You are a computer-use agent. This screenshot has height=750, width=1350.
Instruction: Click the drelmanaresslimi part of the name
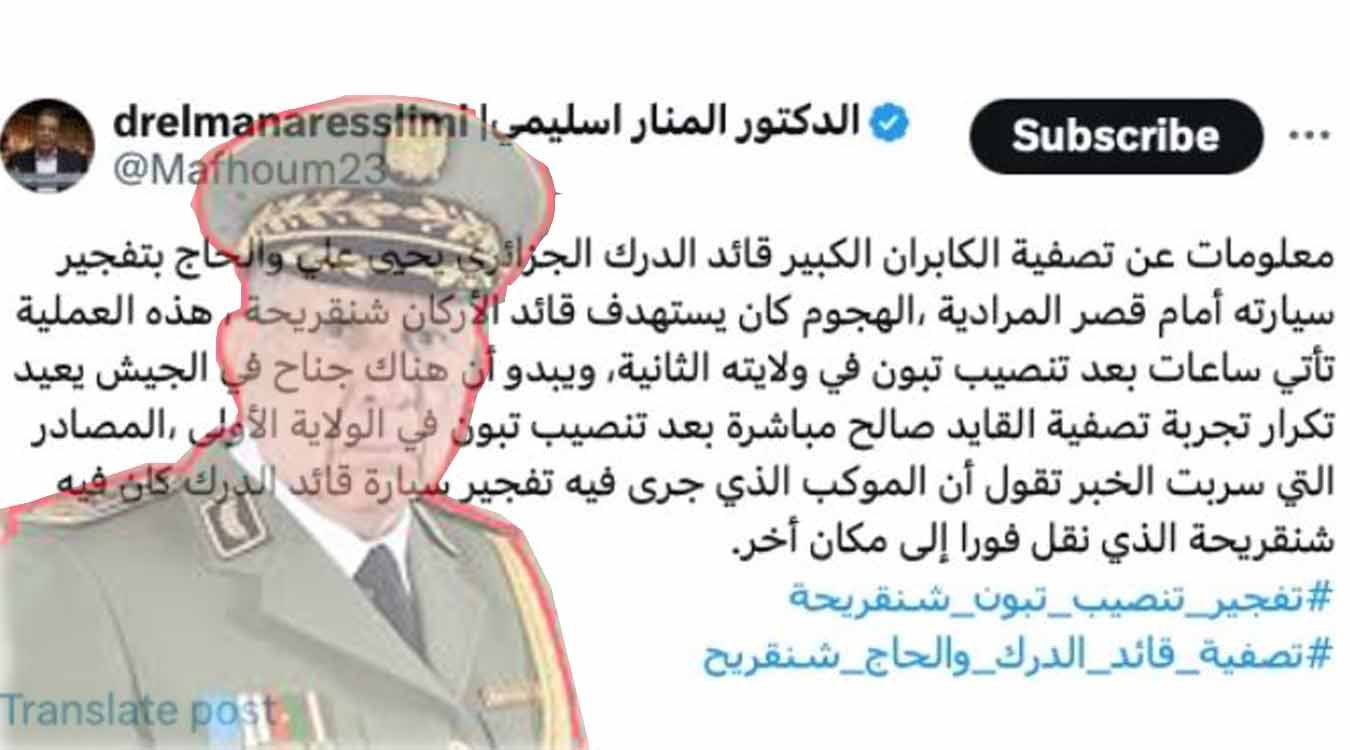coord(290,124)
